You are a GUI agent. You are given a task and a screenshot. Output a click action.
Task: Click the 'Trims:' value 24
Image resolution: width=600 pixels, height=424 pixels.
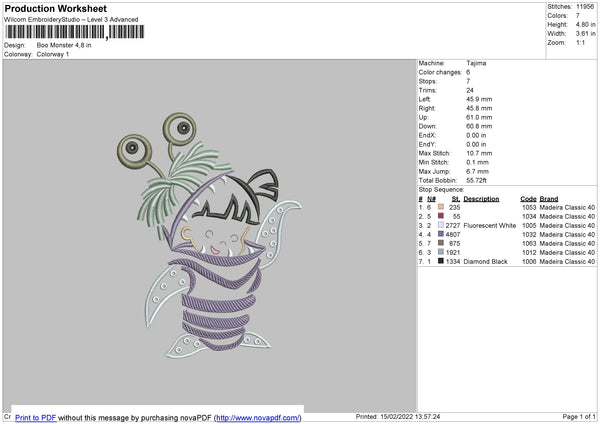pyautogui.click(x=470, y=90)
